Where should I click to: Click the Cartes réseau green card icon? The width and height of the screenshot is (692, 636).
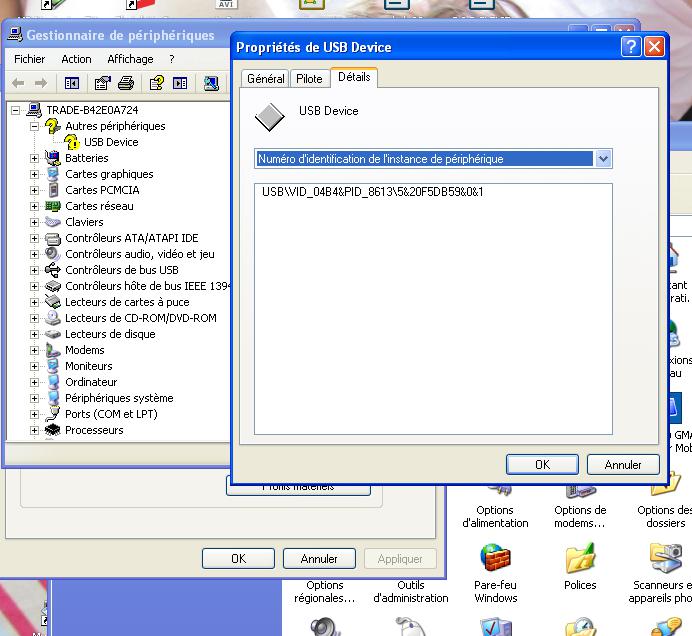pyautogui.click(x=53, y=206)
